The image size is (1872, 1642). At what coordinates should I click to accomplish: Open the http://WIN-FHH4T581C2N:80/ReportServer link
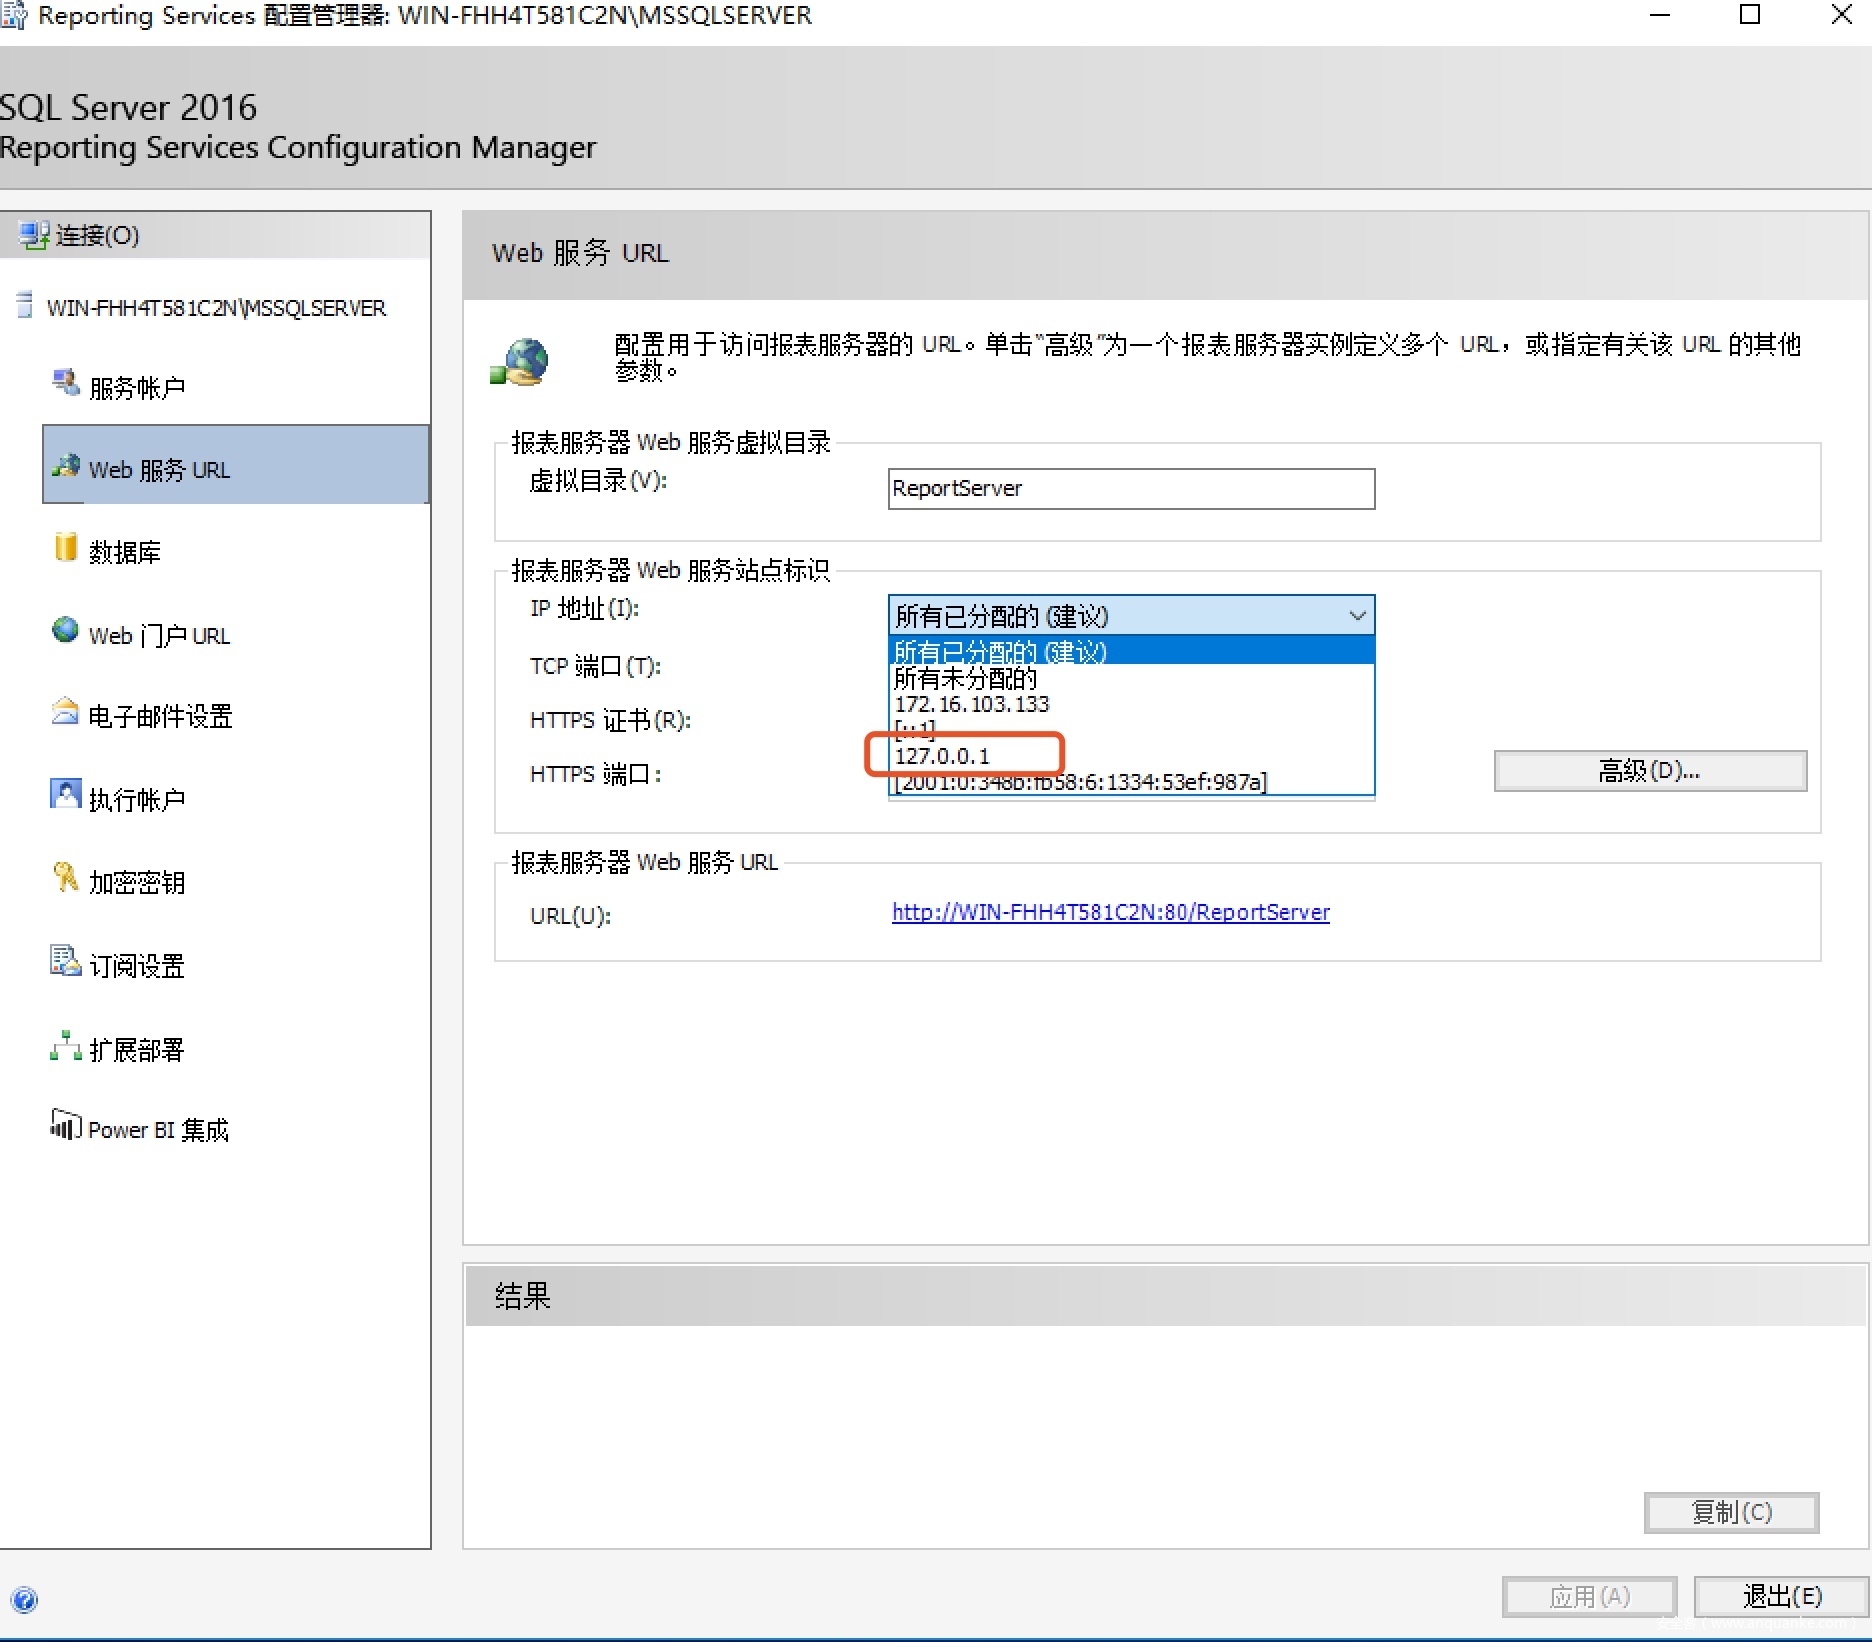pyautogui.click(x=1111, y=912)
